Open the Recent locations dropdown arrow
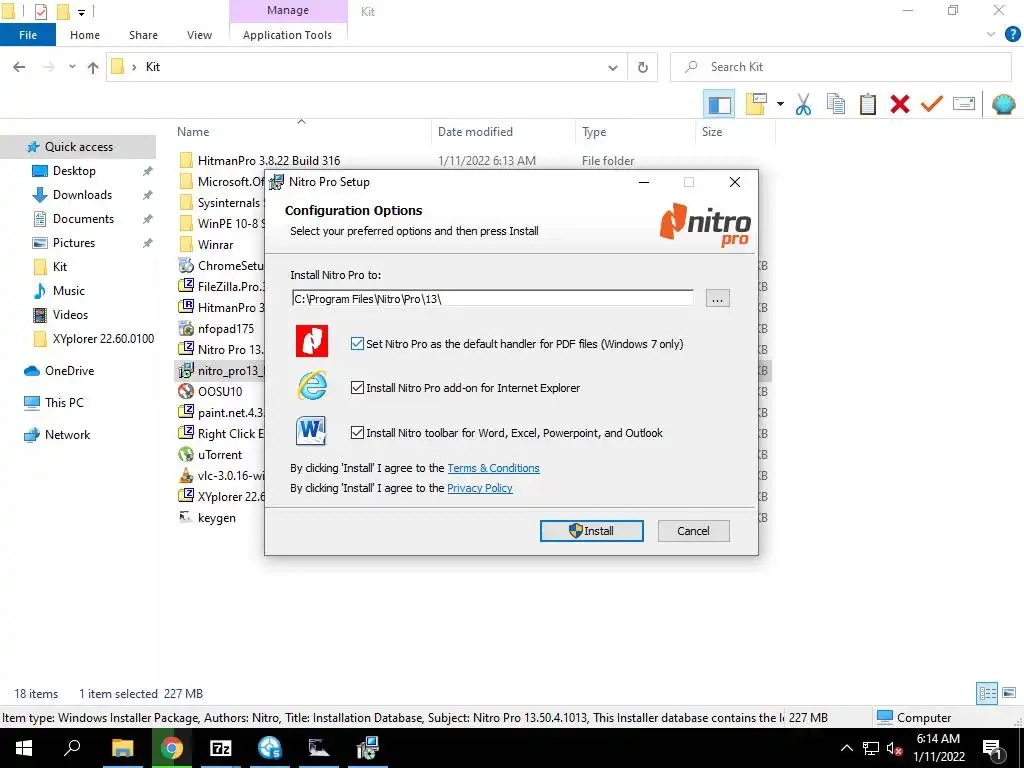The height and width of the screenshot is (768, 1024). coord(72,67)
